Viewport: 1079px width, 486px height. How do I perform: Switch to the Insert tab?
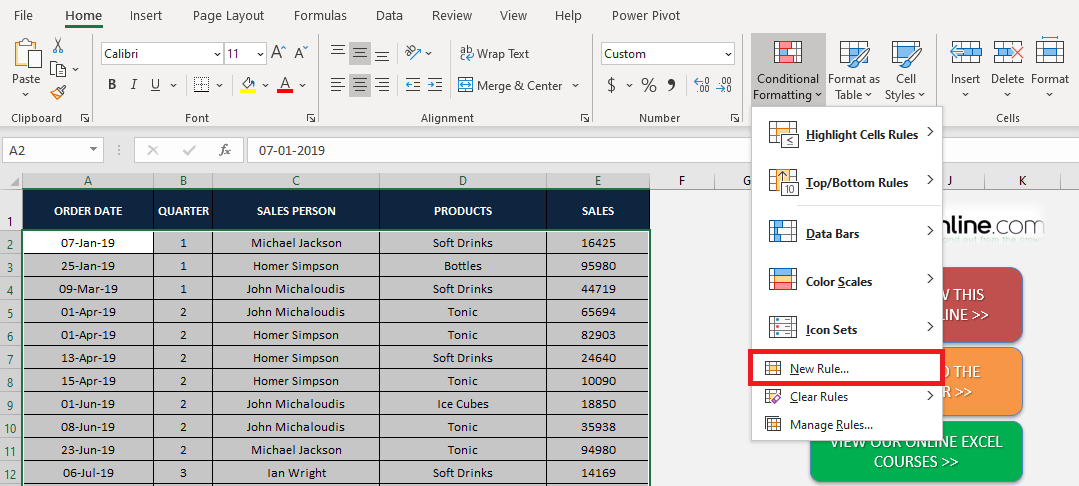coord(146,15)
